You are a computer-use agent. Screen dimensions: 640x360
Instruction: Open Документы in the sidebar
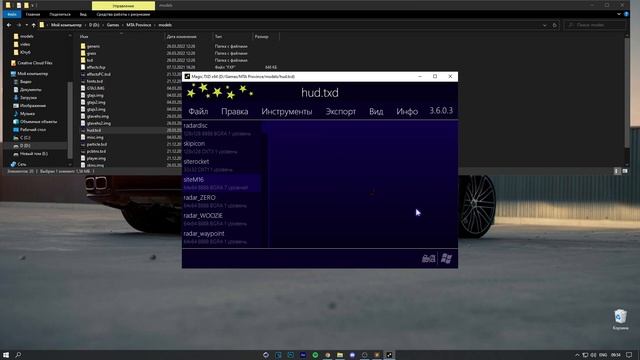(31, 90)
